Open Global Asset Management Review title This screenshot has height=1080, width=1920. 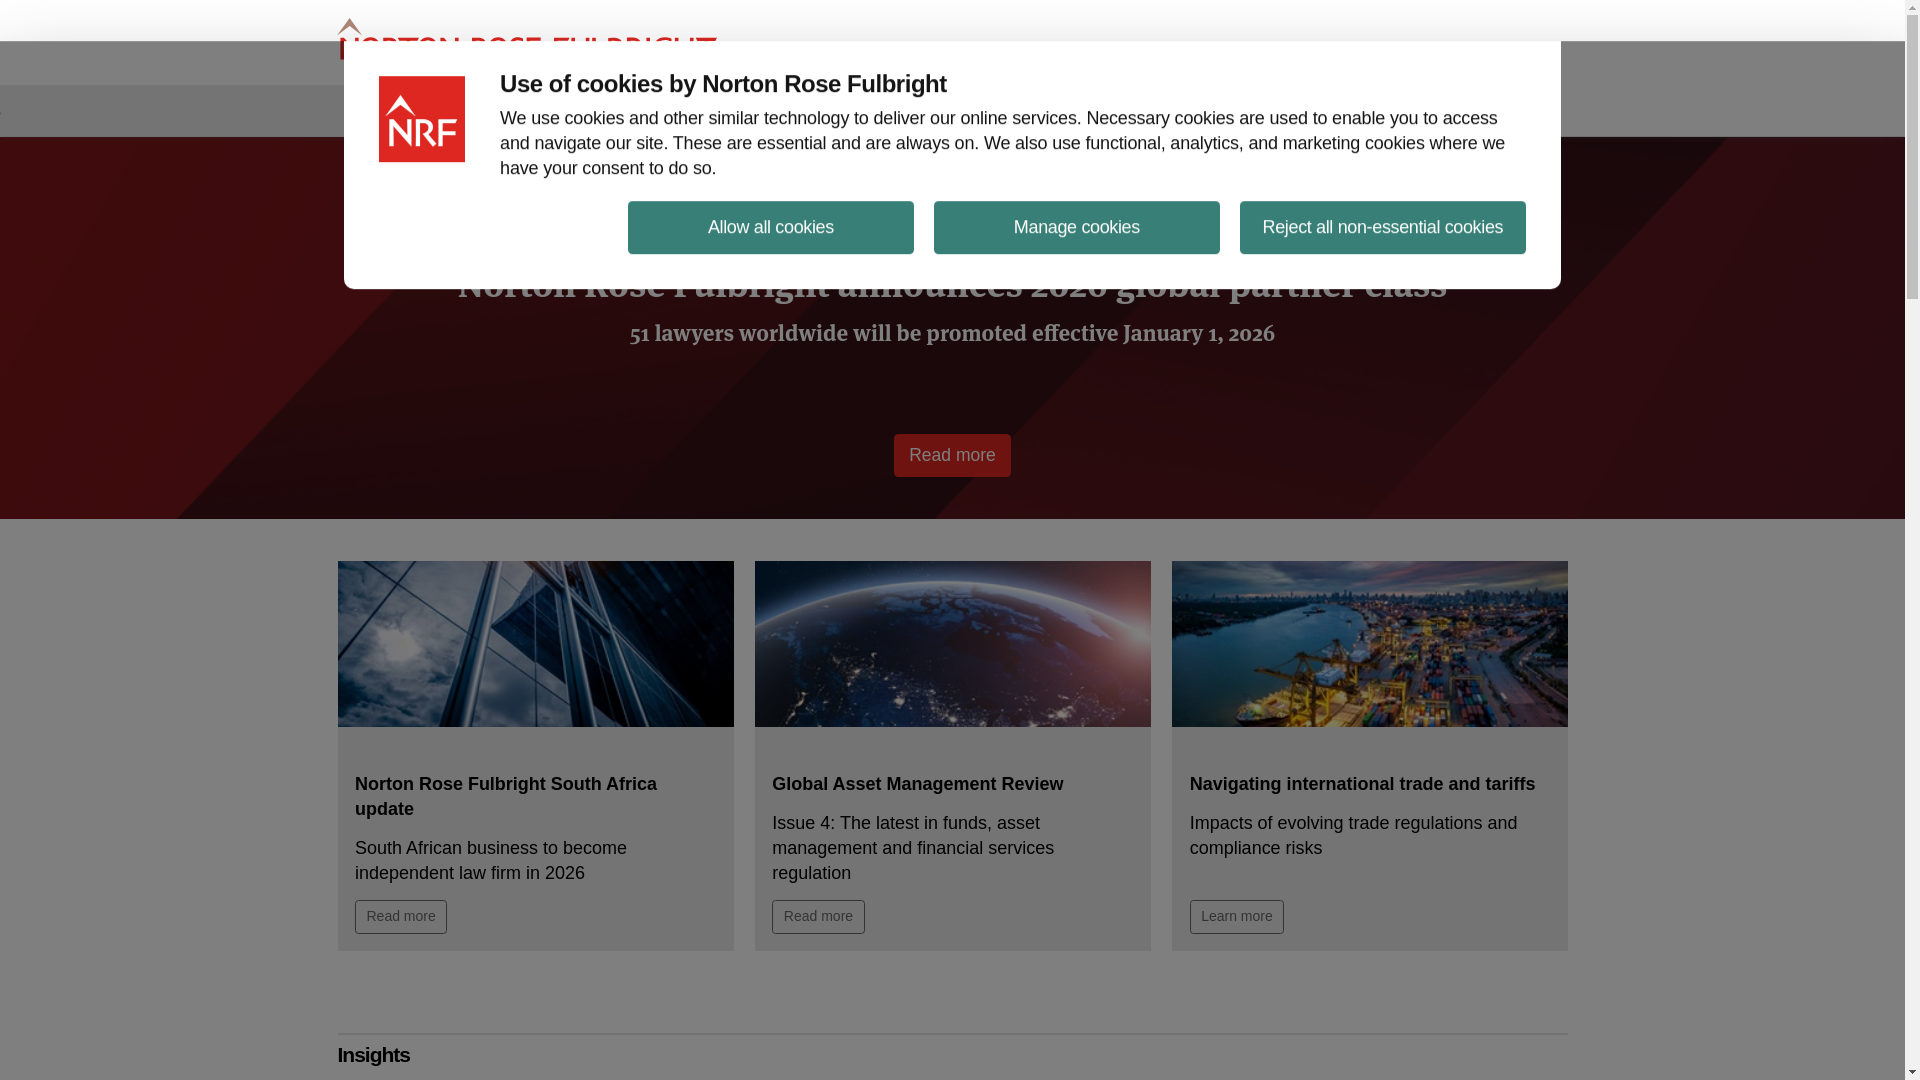point(917,784)
